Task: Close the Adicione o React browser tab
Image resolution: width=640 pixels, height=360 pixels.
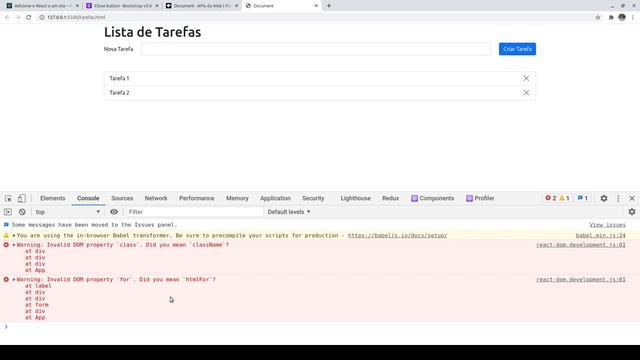Action: click(77, 6)
